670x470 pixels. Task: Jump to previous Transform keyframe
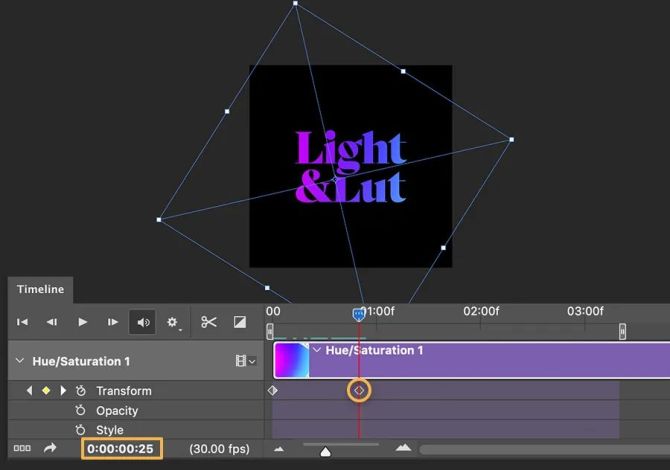[29, 391]
